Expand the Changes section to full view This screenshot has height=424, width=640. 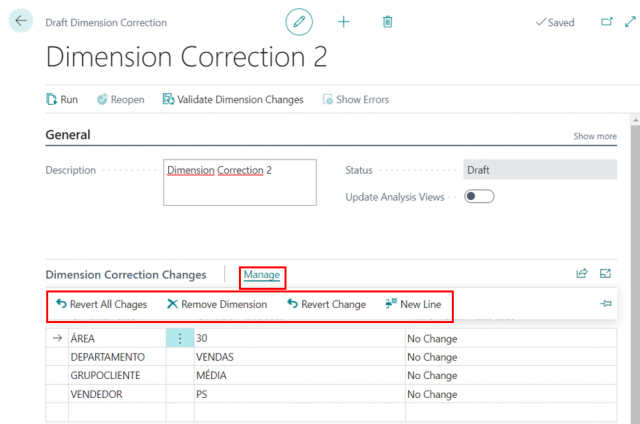click(606, 273)
